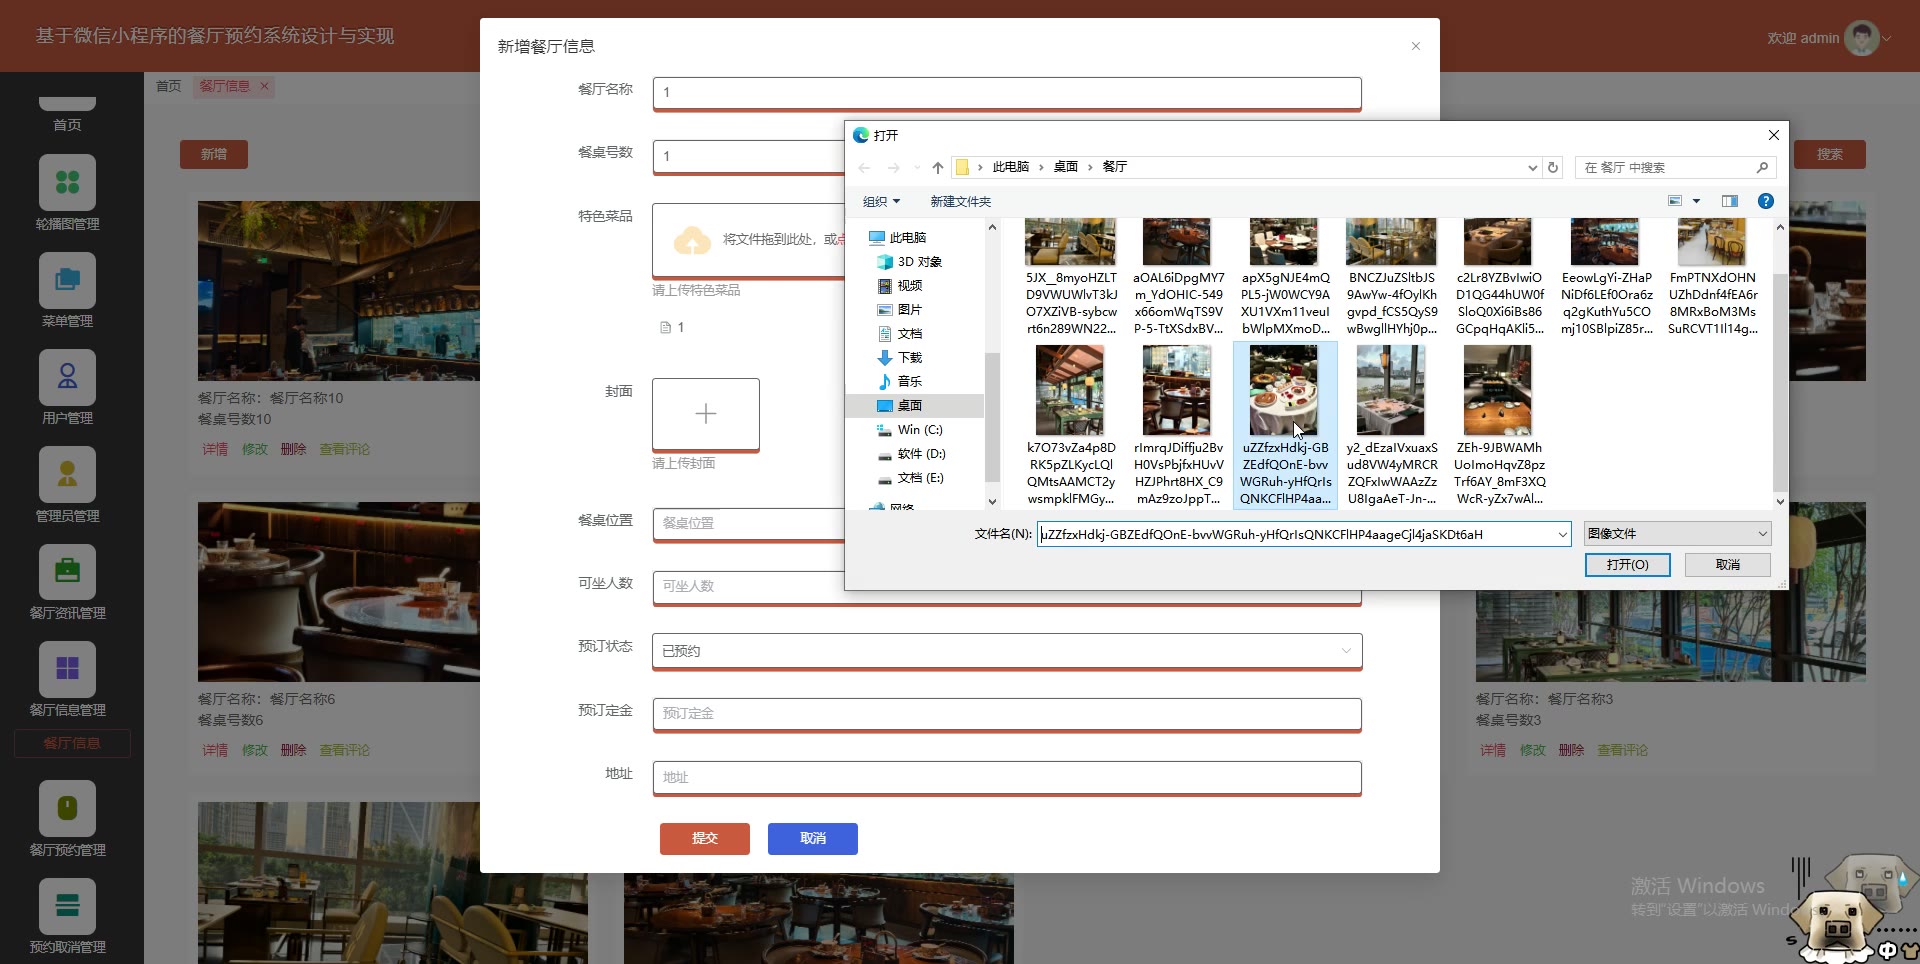Viewport: 1920px width, 964px height.
Task: Select the Downloads folder in the tree
Action: 909,358
